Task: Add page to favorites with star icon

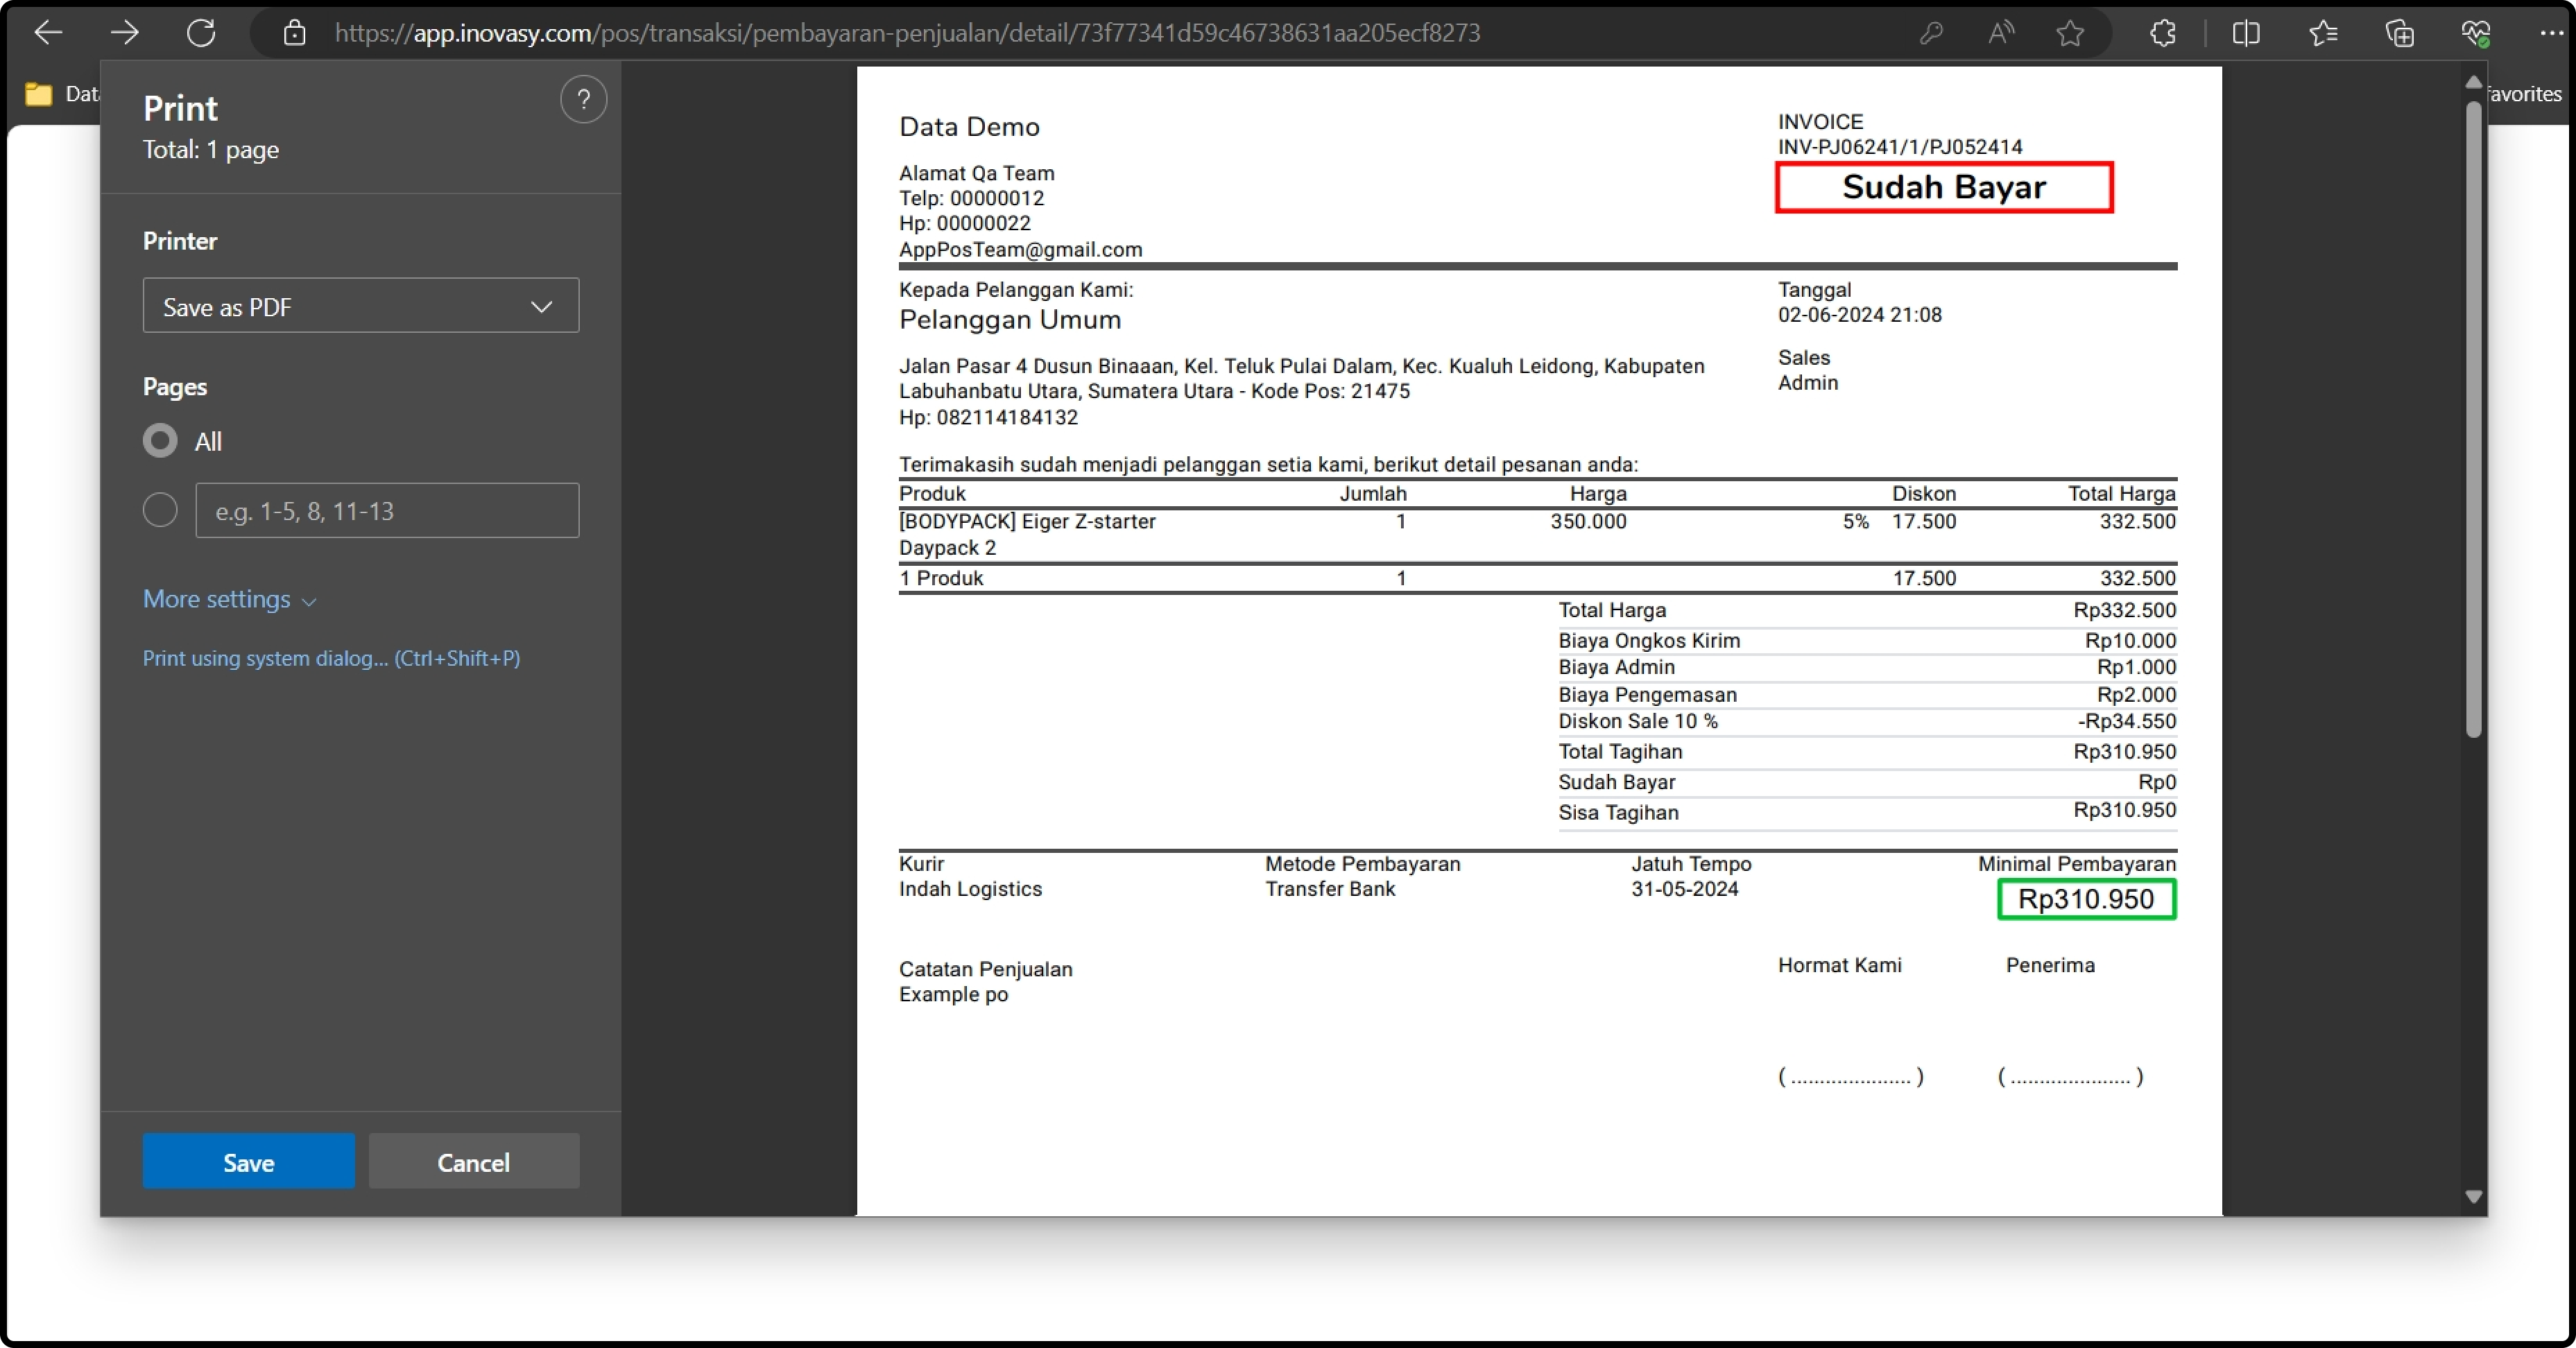Action: (x=2070, y=33)
